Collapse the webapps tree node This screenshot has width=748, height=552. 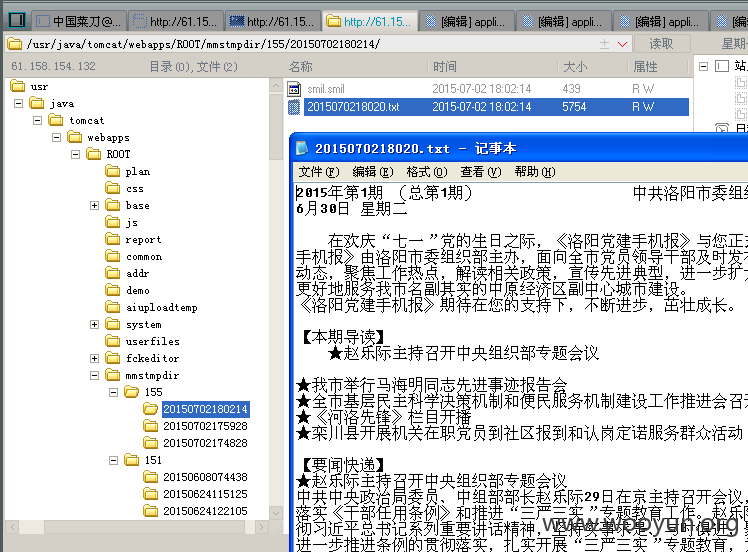pyautogui.click(x=56, y=137)
